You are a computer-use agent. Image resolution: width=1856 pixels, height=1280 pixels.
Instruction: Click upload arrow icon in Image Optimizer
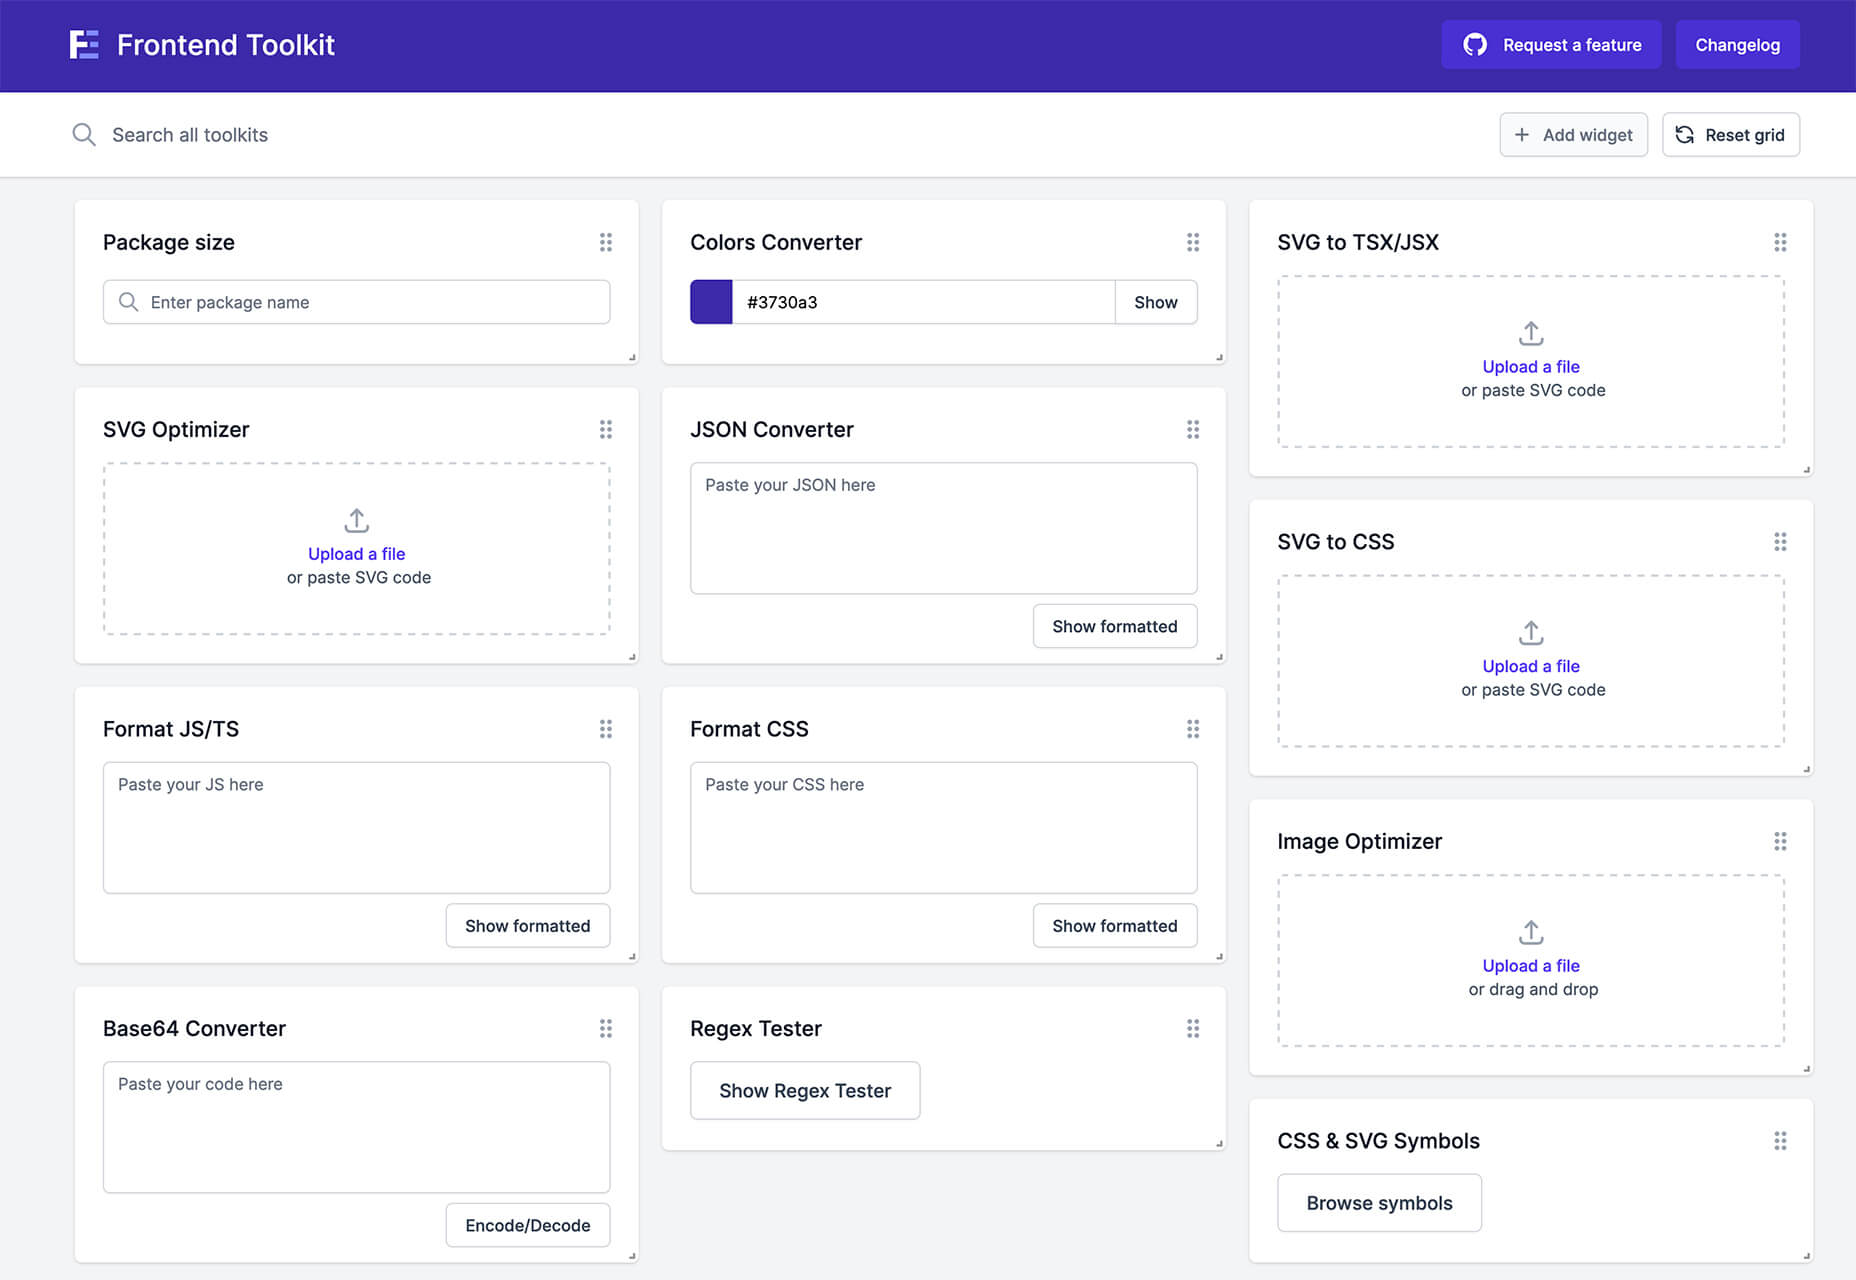tap(1531, 932)
